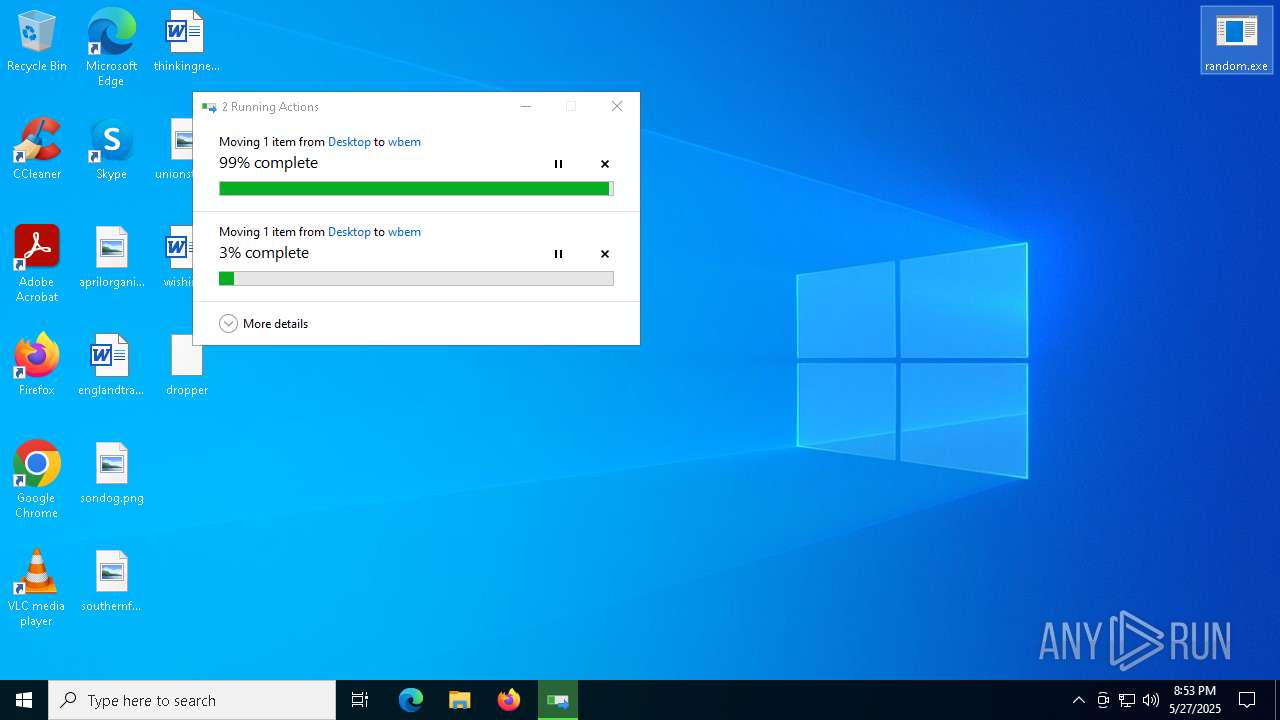Image resolution: width=1280 pixels, height=720 pixels.
Task: Select the Google Chrome desktop shortcut
Action: click(37, 480)
